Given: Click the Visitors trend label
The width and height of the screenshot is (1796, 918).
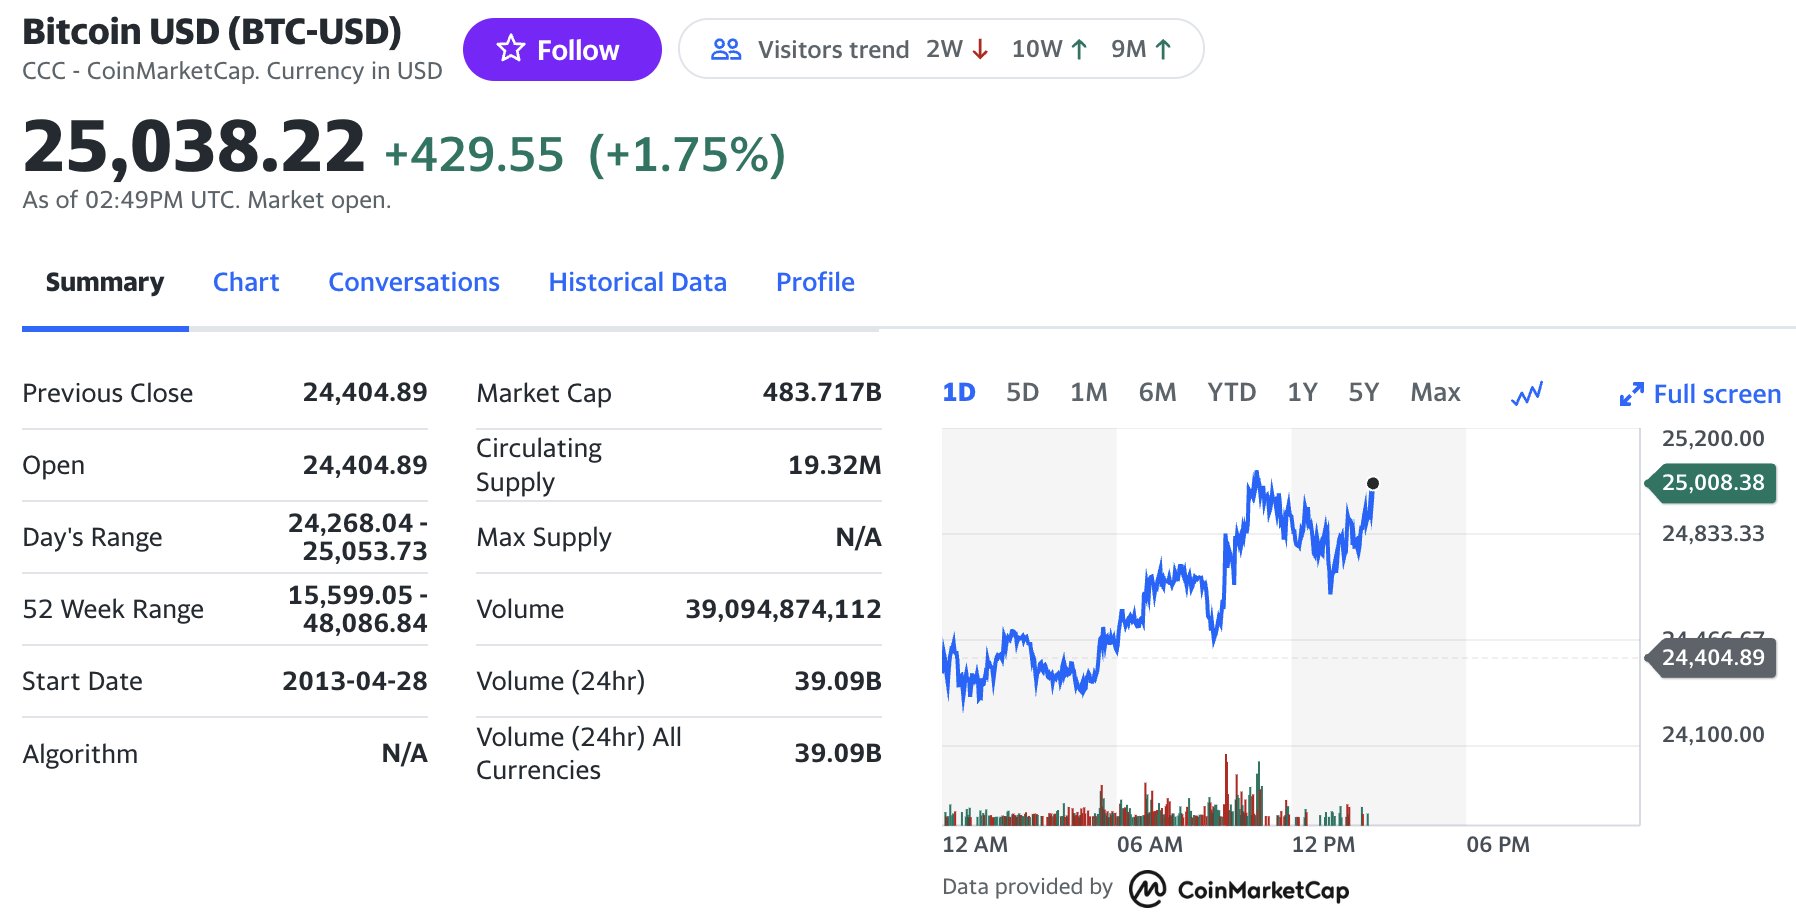Looking at the screenshot, I should 833,49.
